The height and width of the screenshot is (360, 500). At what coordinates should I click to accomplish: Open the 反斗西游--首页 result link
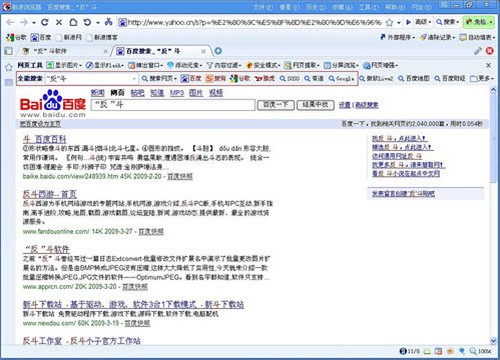(x=50, y=194)
